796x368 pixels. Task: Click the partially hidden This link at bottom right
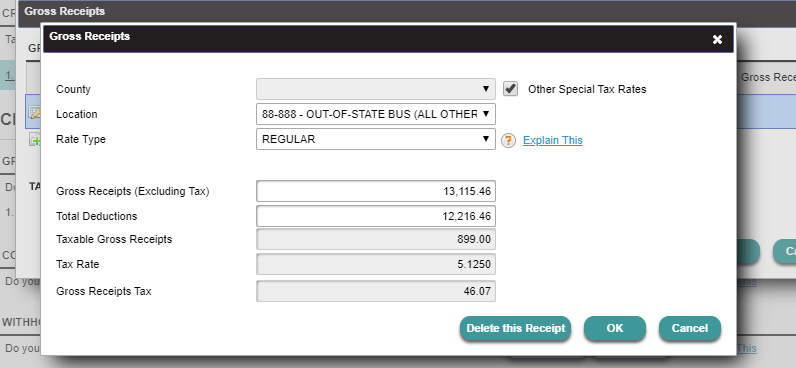[x=747, y=348]
